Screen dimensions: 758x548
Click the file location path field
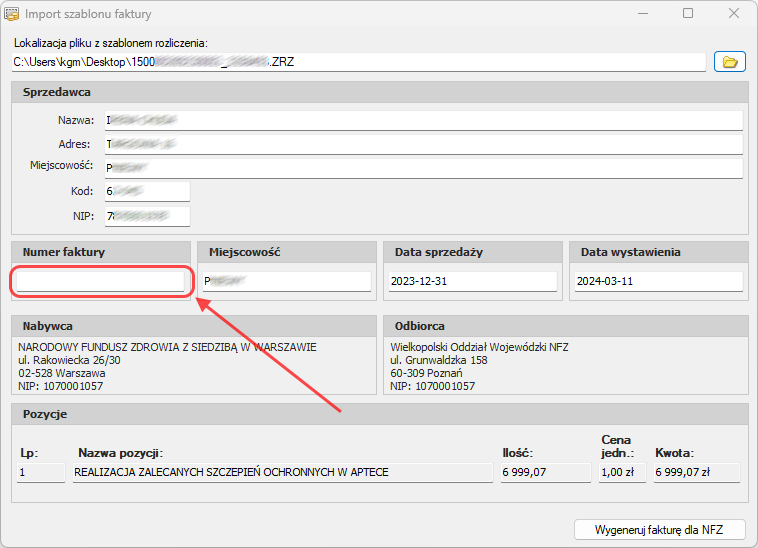[x=358, y=62]
